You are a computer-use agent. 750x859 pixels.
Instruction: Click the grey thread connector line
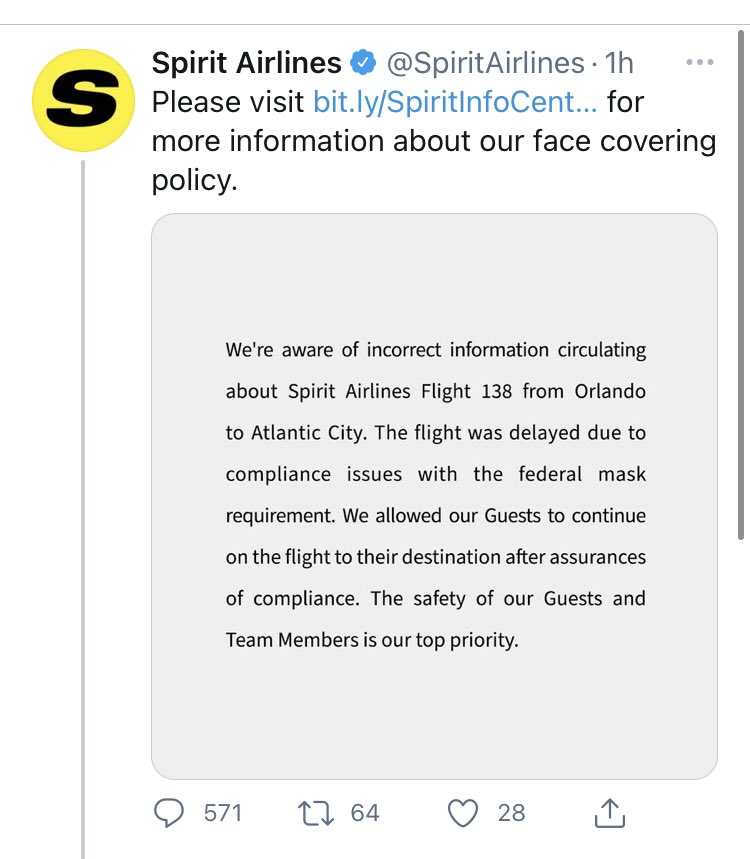click(x=83, y=500)
